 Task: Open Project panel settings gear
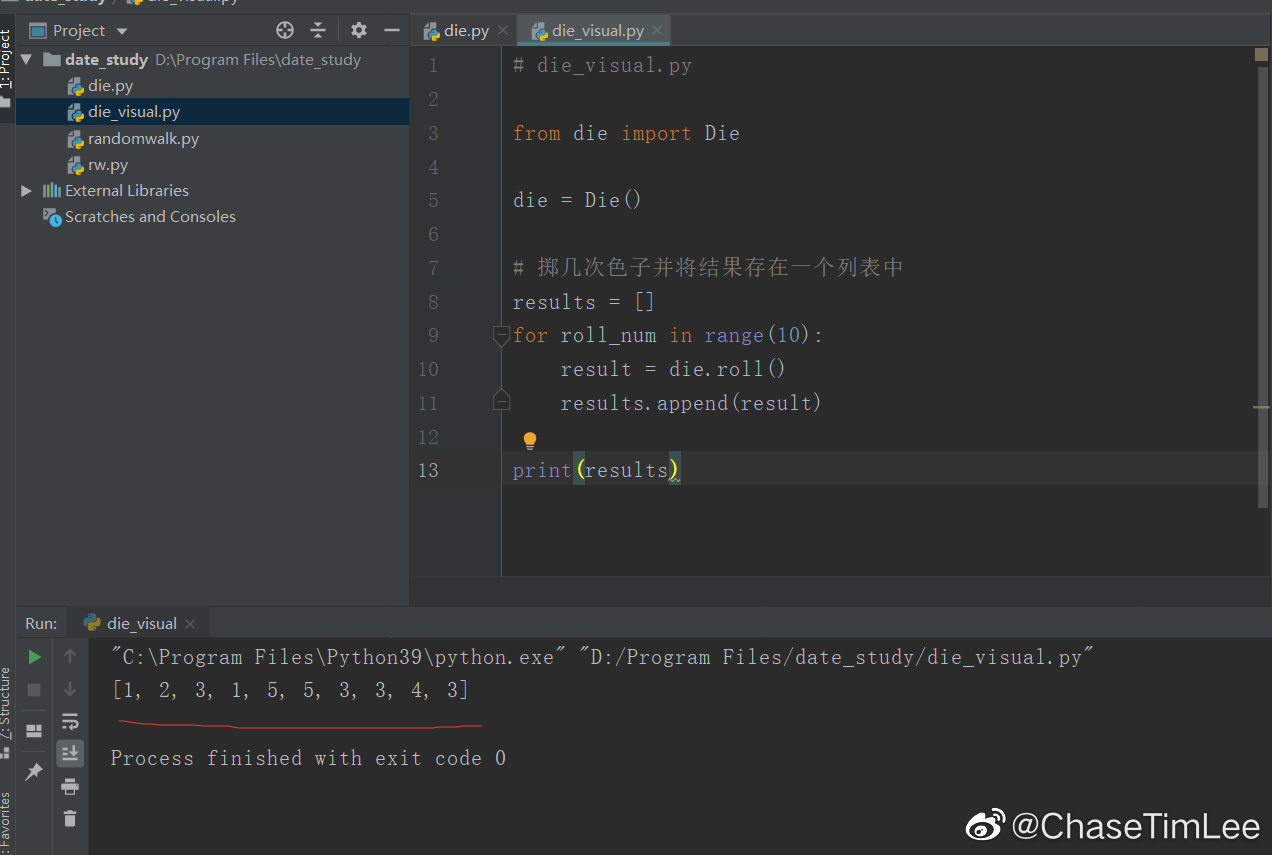pyautogui.click(x=359, y=30)
